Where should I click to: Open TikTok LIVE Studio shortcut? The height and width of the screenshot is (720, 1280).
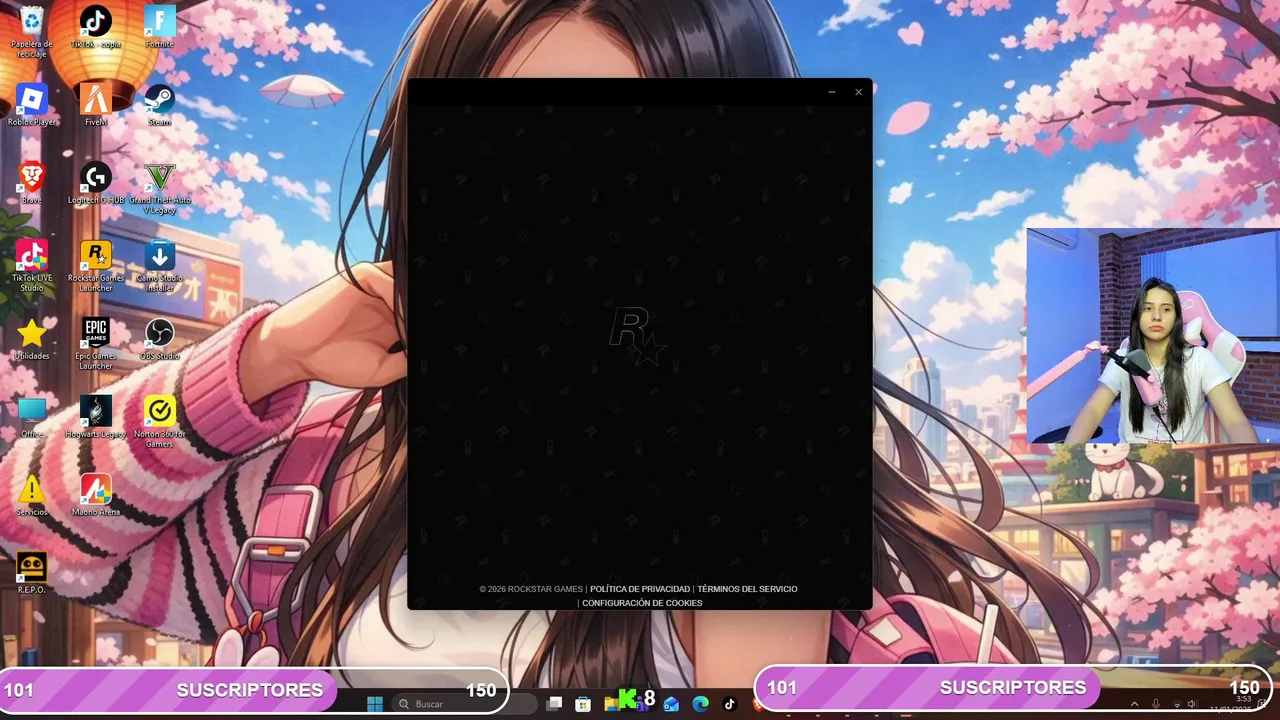pos(32,266)
